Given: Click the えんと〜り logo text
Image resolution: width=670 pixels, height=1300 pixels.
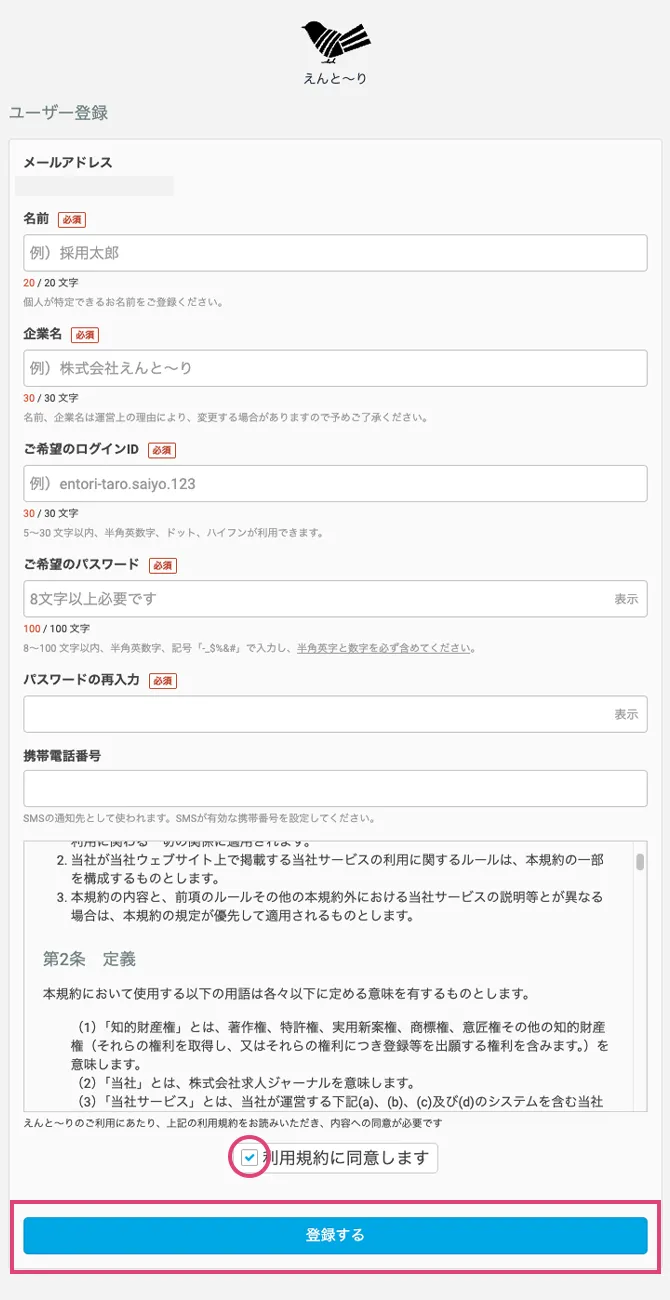Looking at the screenshot, I should tap(335, 79).
